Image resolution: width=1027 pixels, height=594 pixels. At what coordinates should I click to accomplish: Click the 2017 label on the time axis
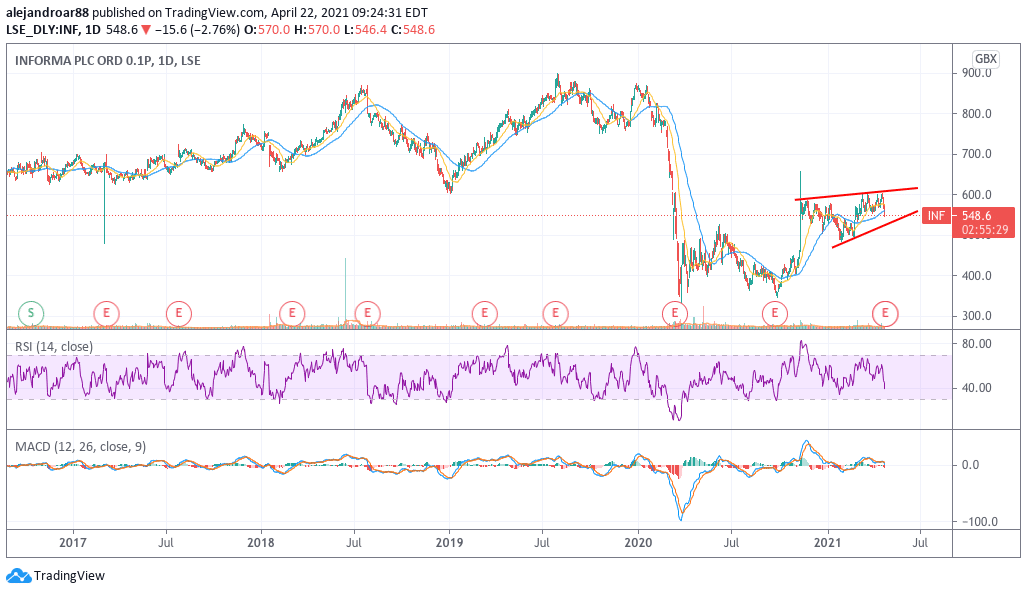pyautogui.click(x=73, y=543)
